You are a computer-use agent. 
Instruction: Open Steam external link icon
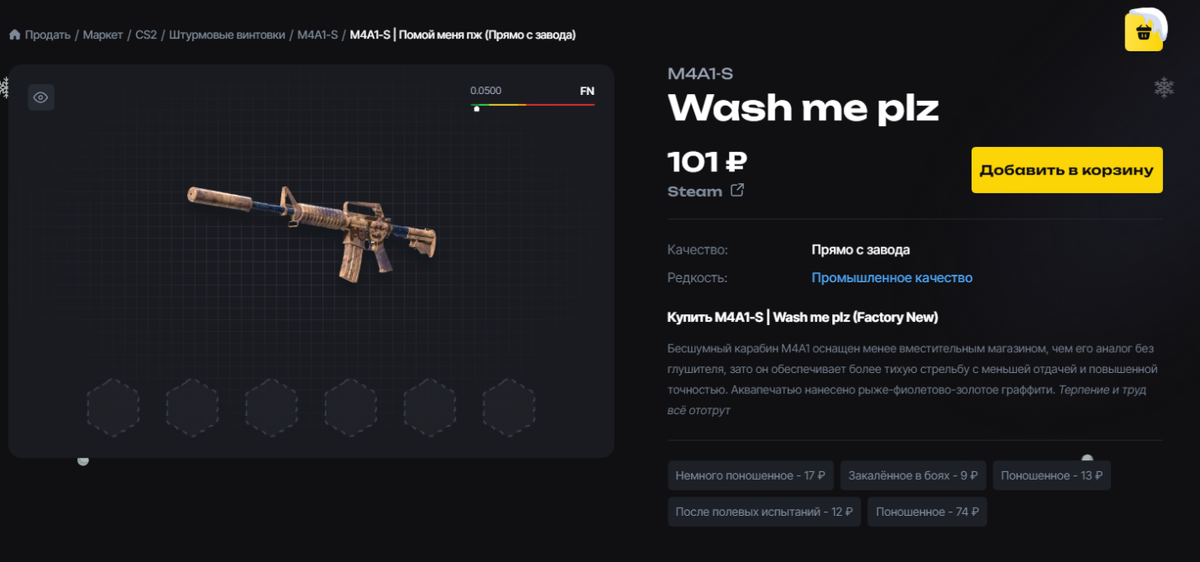click(737, 190)
